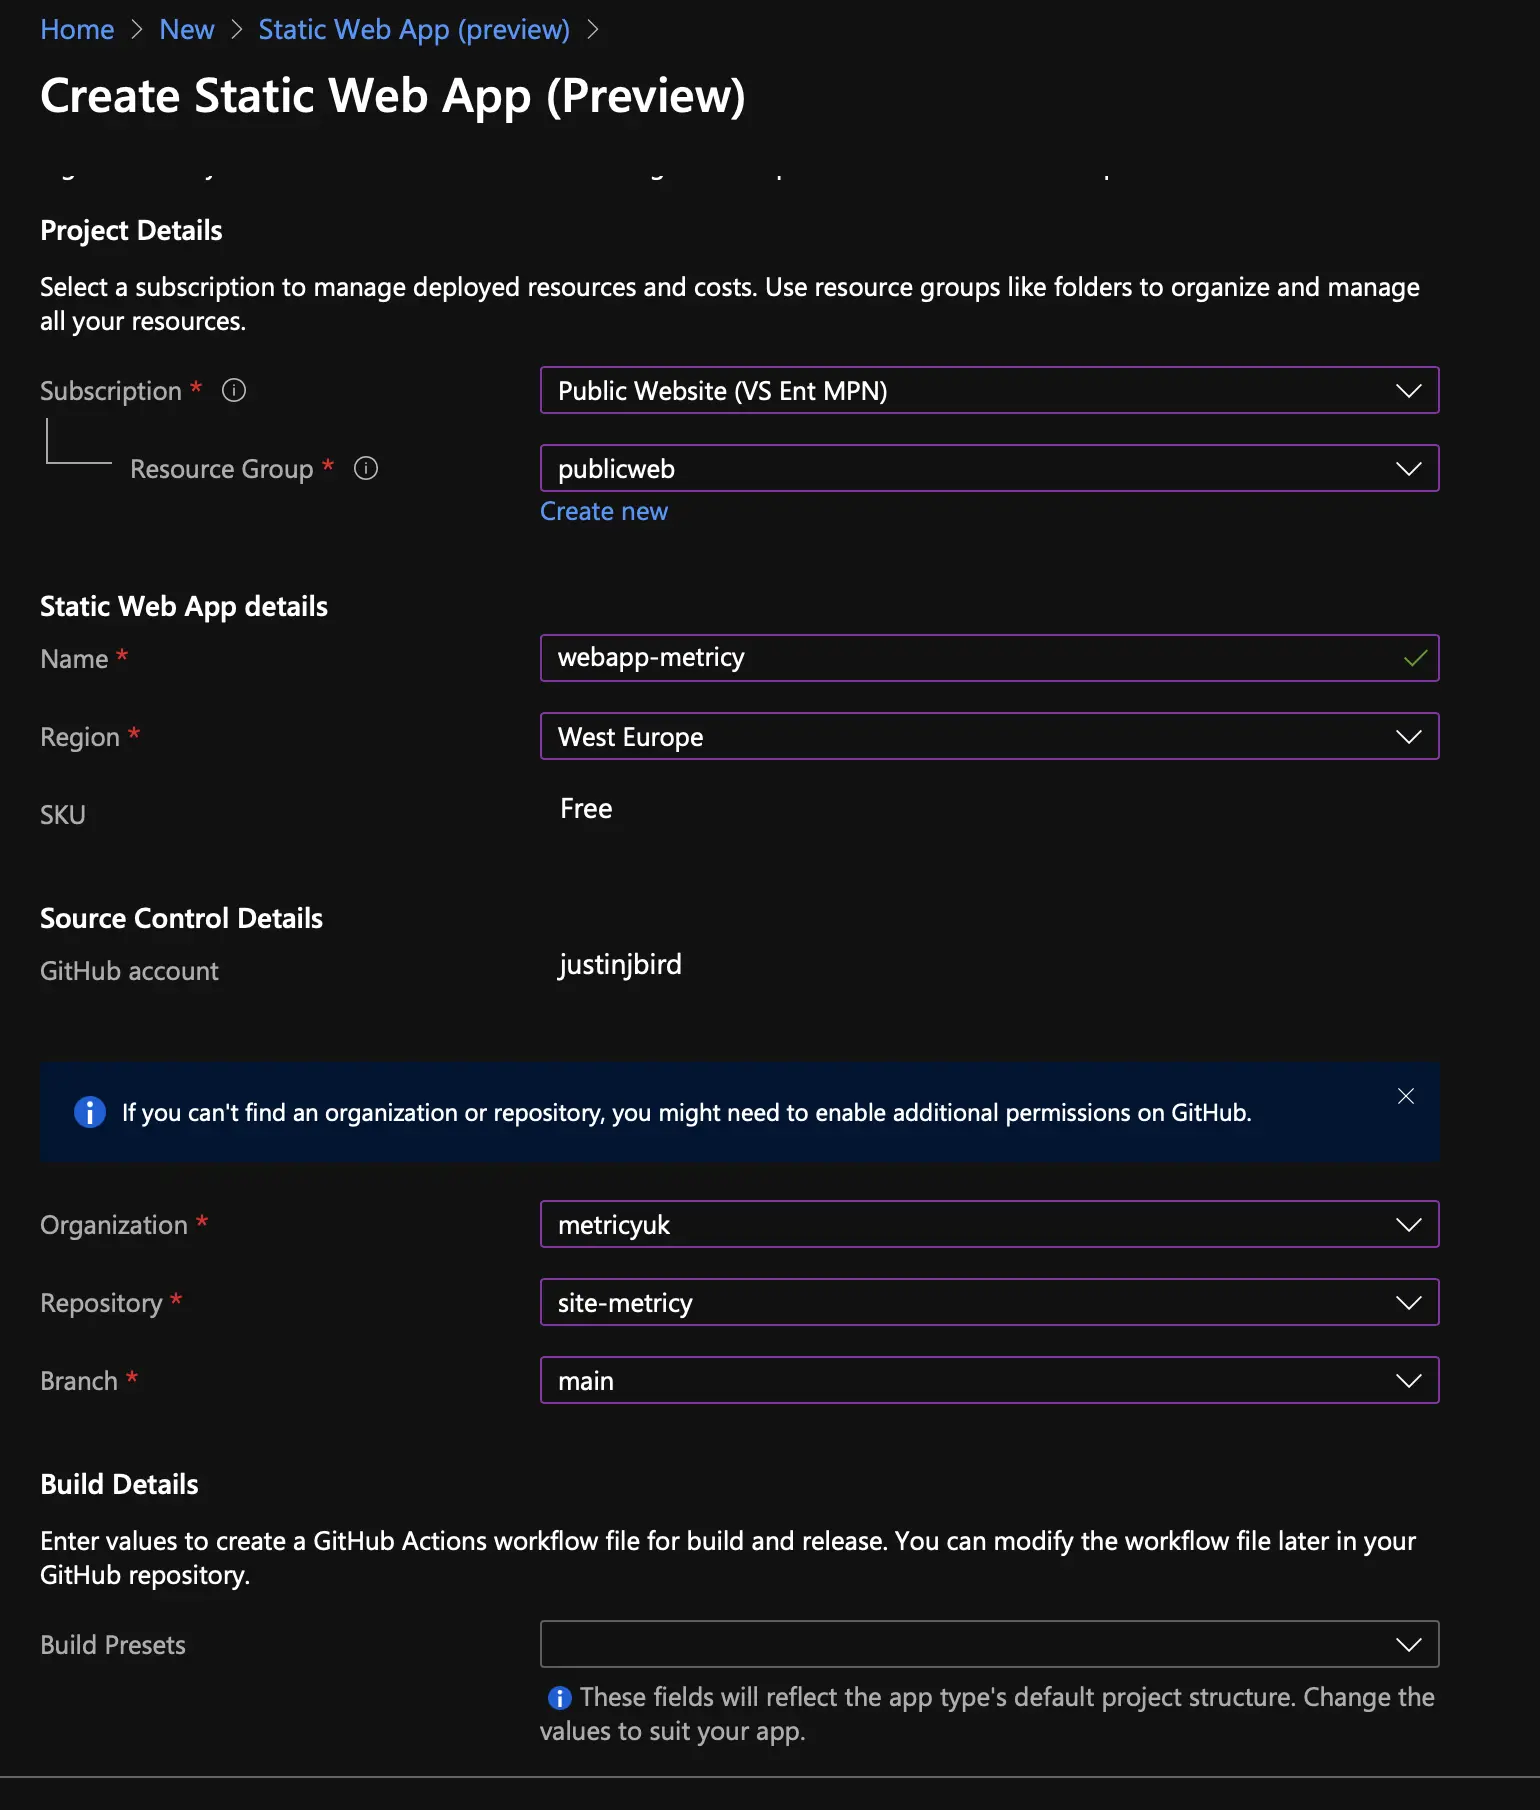Image resolution: width=1540 pixels, height=1810 pixels.
Task: Click the info icon beside the Build Presets hint
Action: (559, 1698)
